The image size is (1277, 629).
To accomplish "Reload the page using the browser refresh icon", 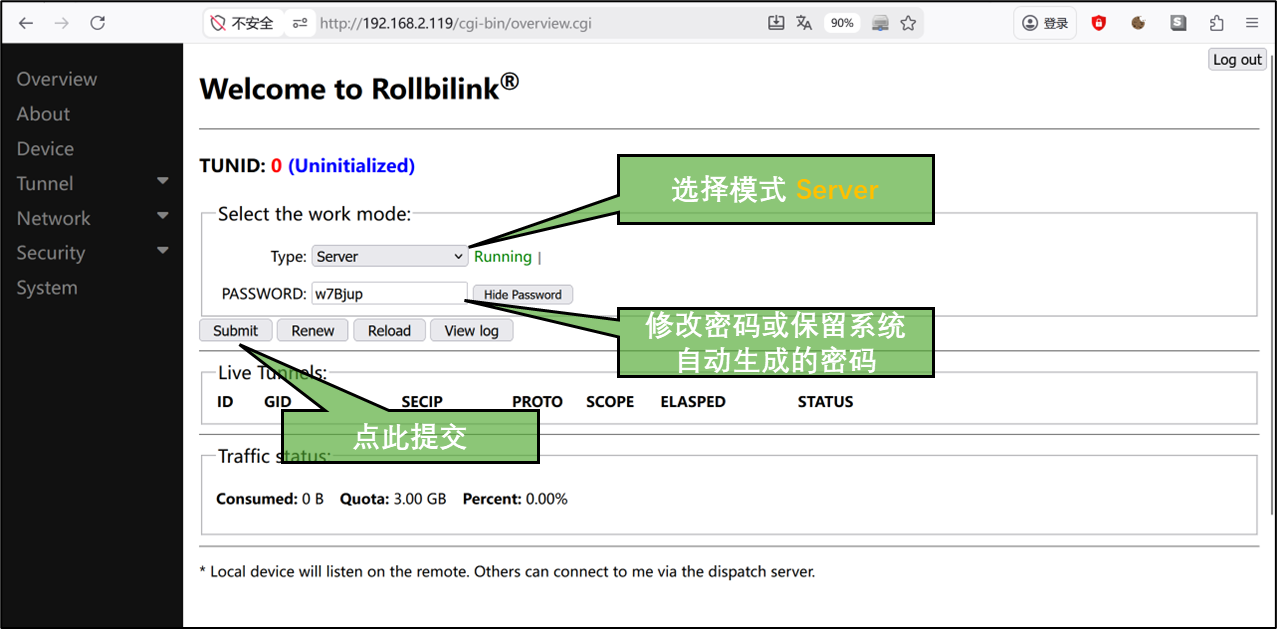I will (x=97, y=23).
